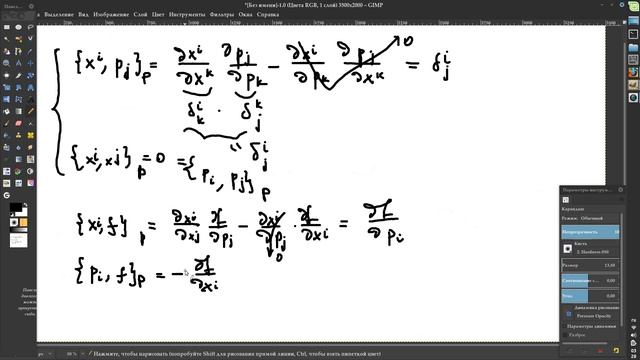Viewport: 640px width, 360px height.
Task: Launch the terminal from the panel
Action: point(633,35)
